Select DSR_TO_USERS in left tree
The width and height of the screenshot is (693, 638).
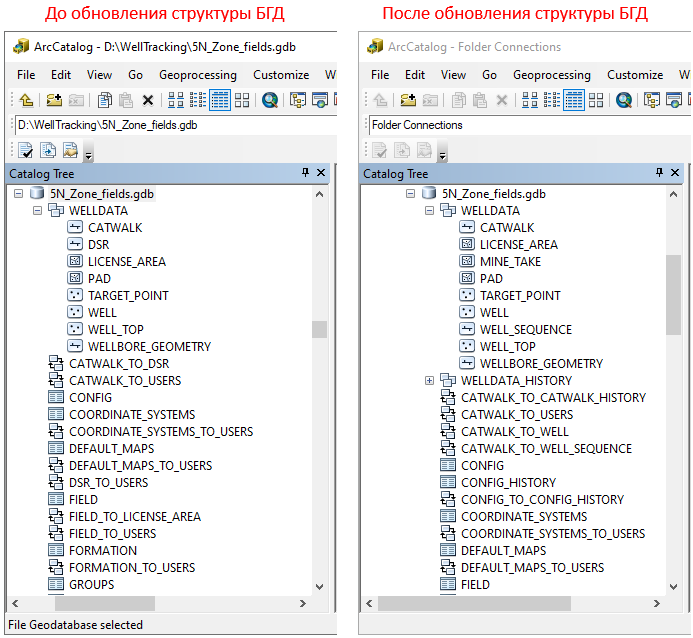(108, 483)
